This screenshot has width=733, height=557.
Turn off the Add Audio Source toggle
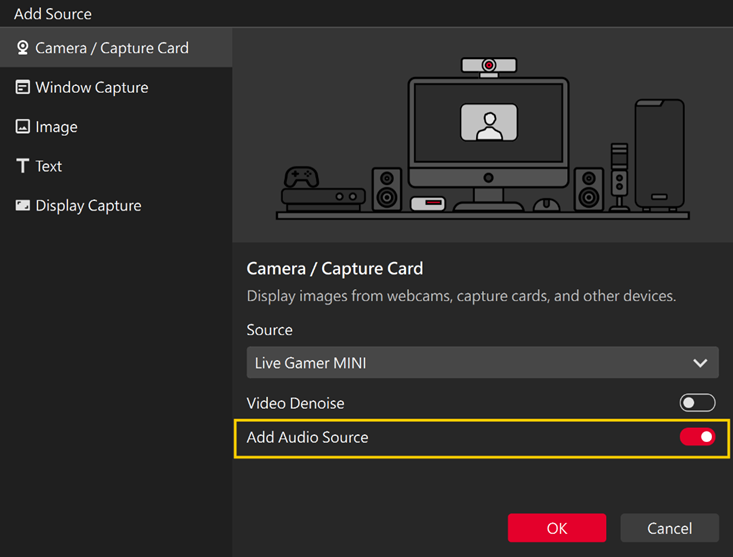coord(697,437)
